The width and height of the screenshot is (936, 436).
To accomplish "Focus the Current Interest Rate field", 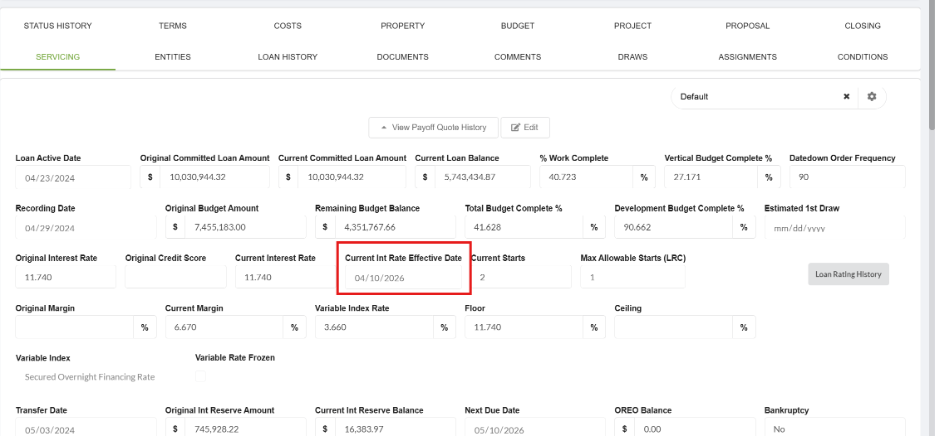I will click(285, 277).
